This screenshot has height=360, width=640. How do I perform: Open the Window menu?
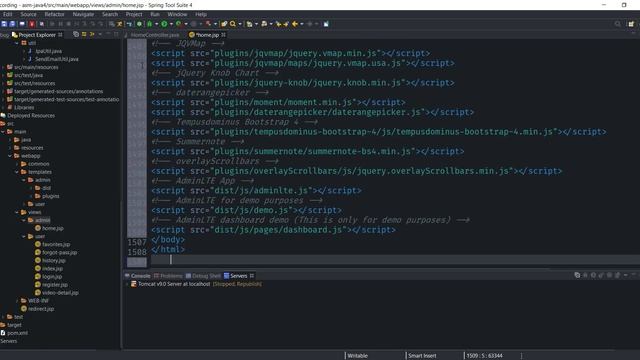tap(177, 14)
